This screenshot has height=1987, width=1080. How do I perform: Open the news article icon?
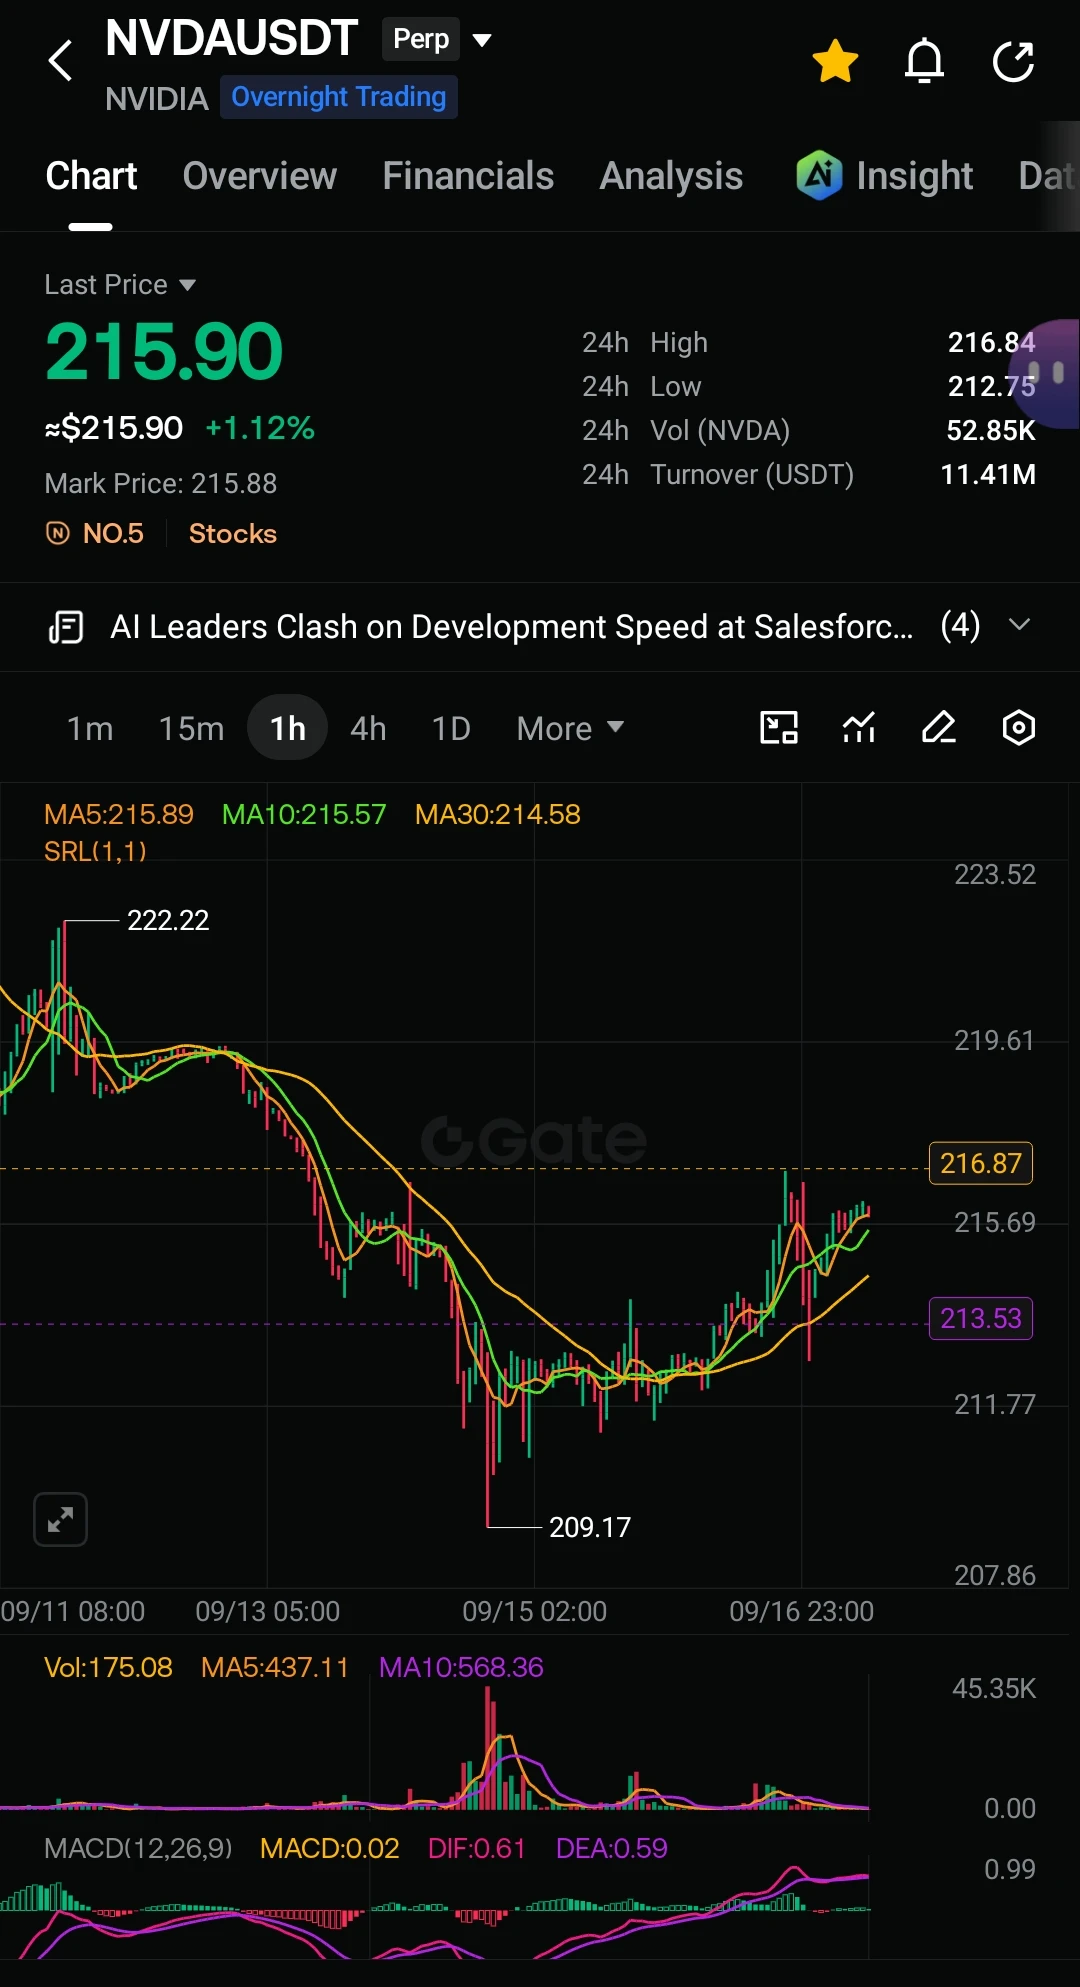tap(66, 627)
